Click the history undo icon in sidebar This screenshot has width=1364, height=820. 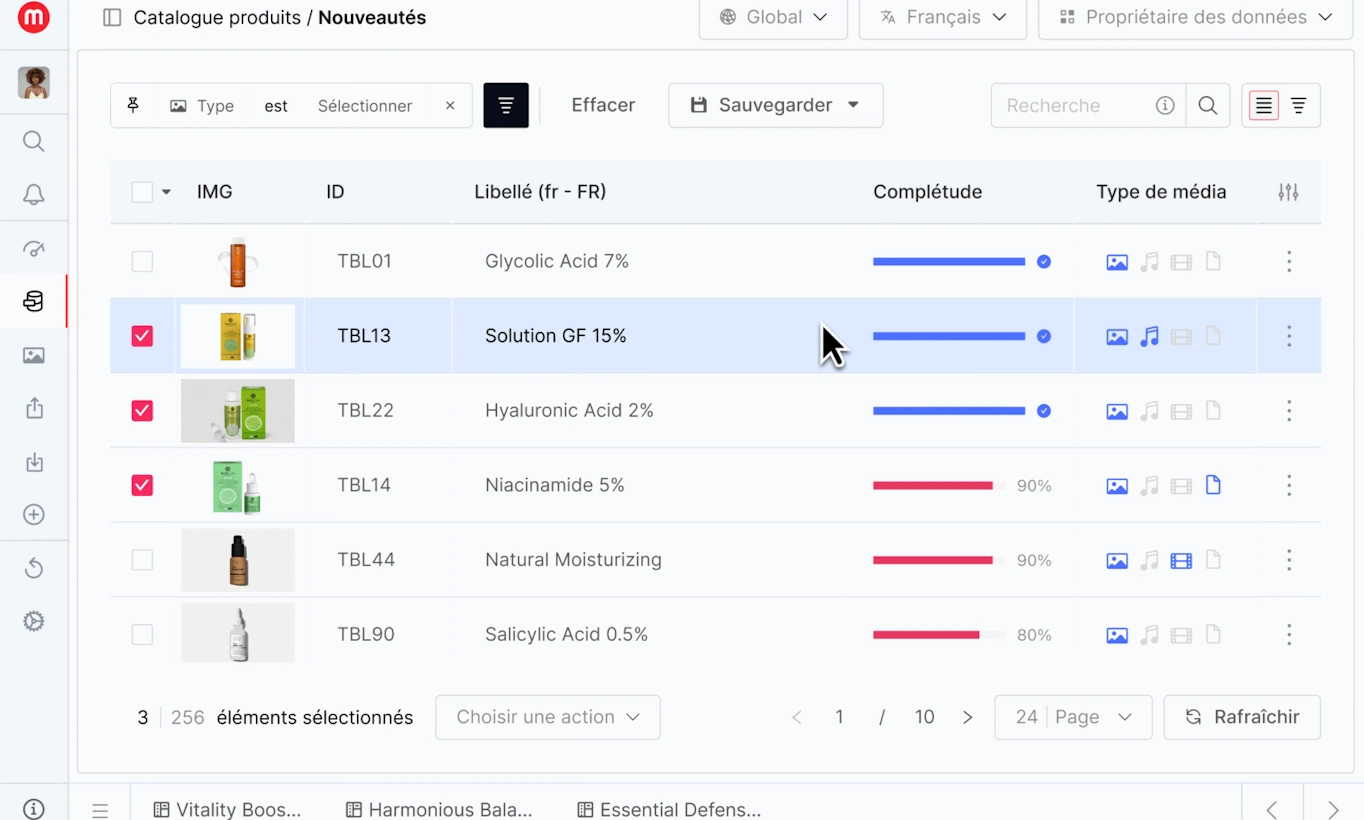[34, 568]
